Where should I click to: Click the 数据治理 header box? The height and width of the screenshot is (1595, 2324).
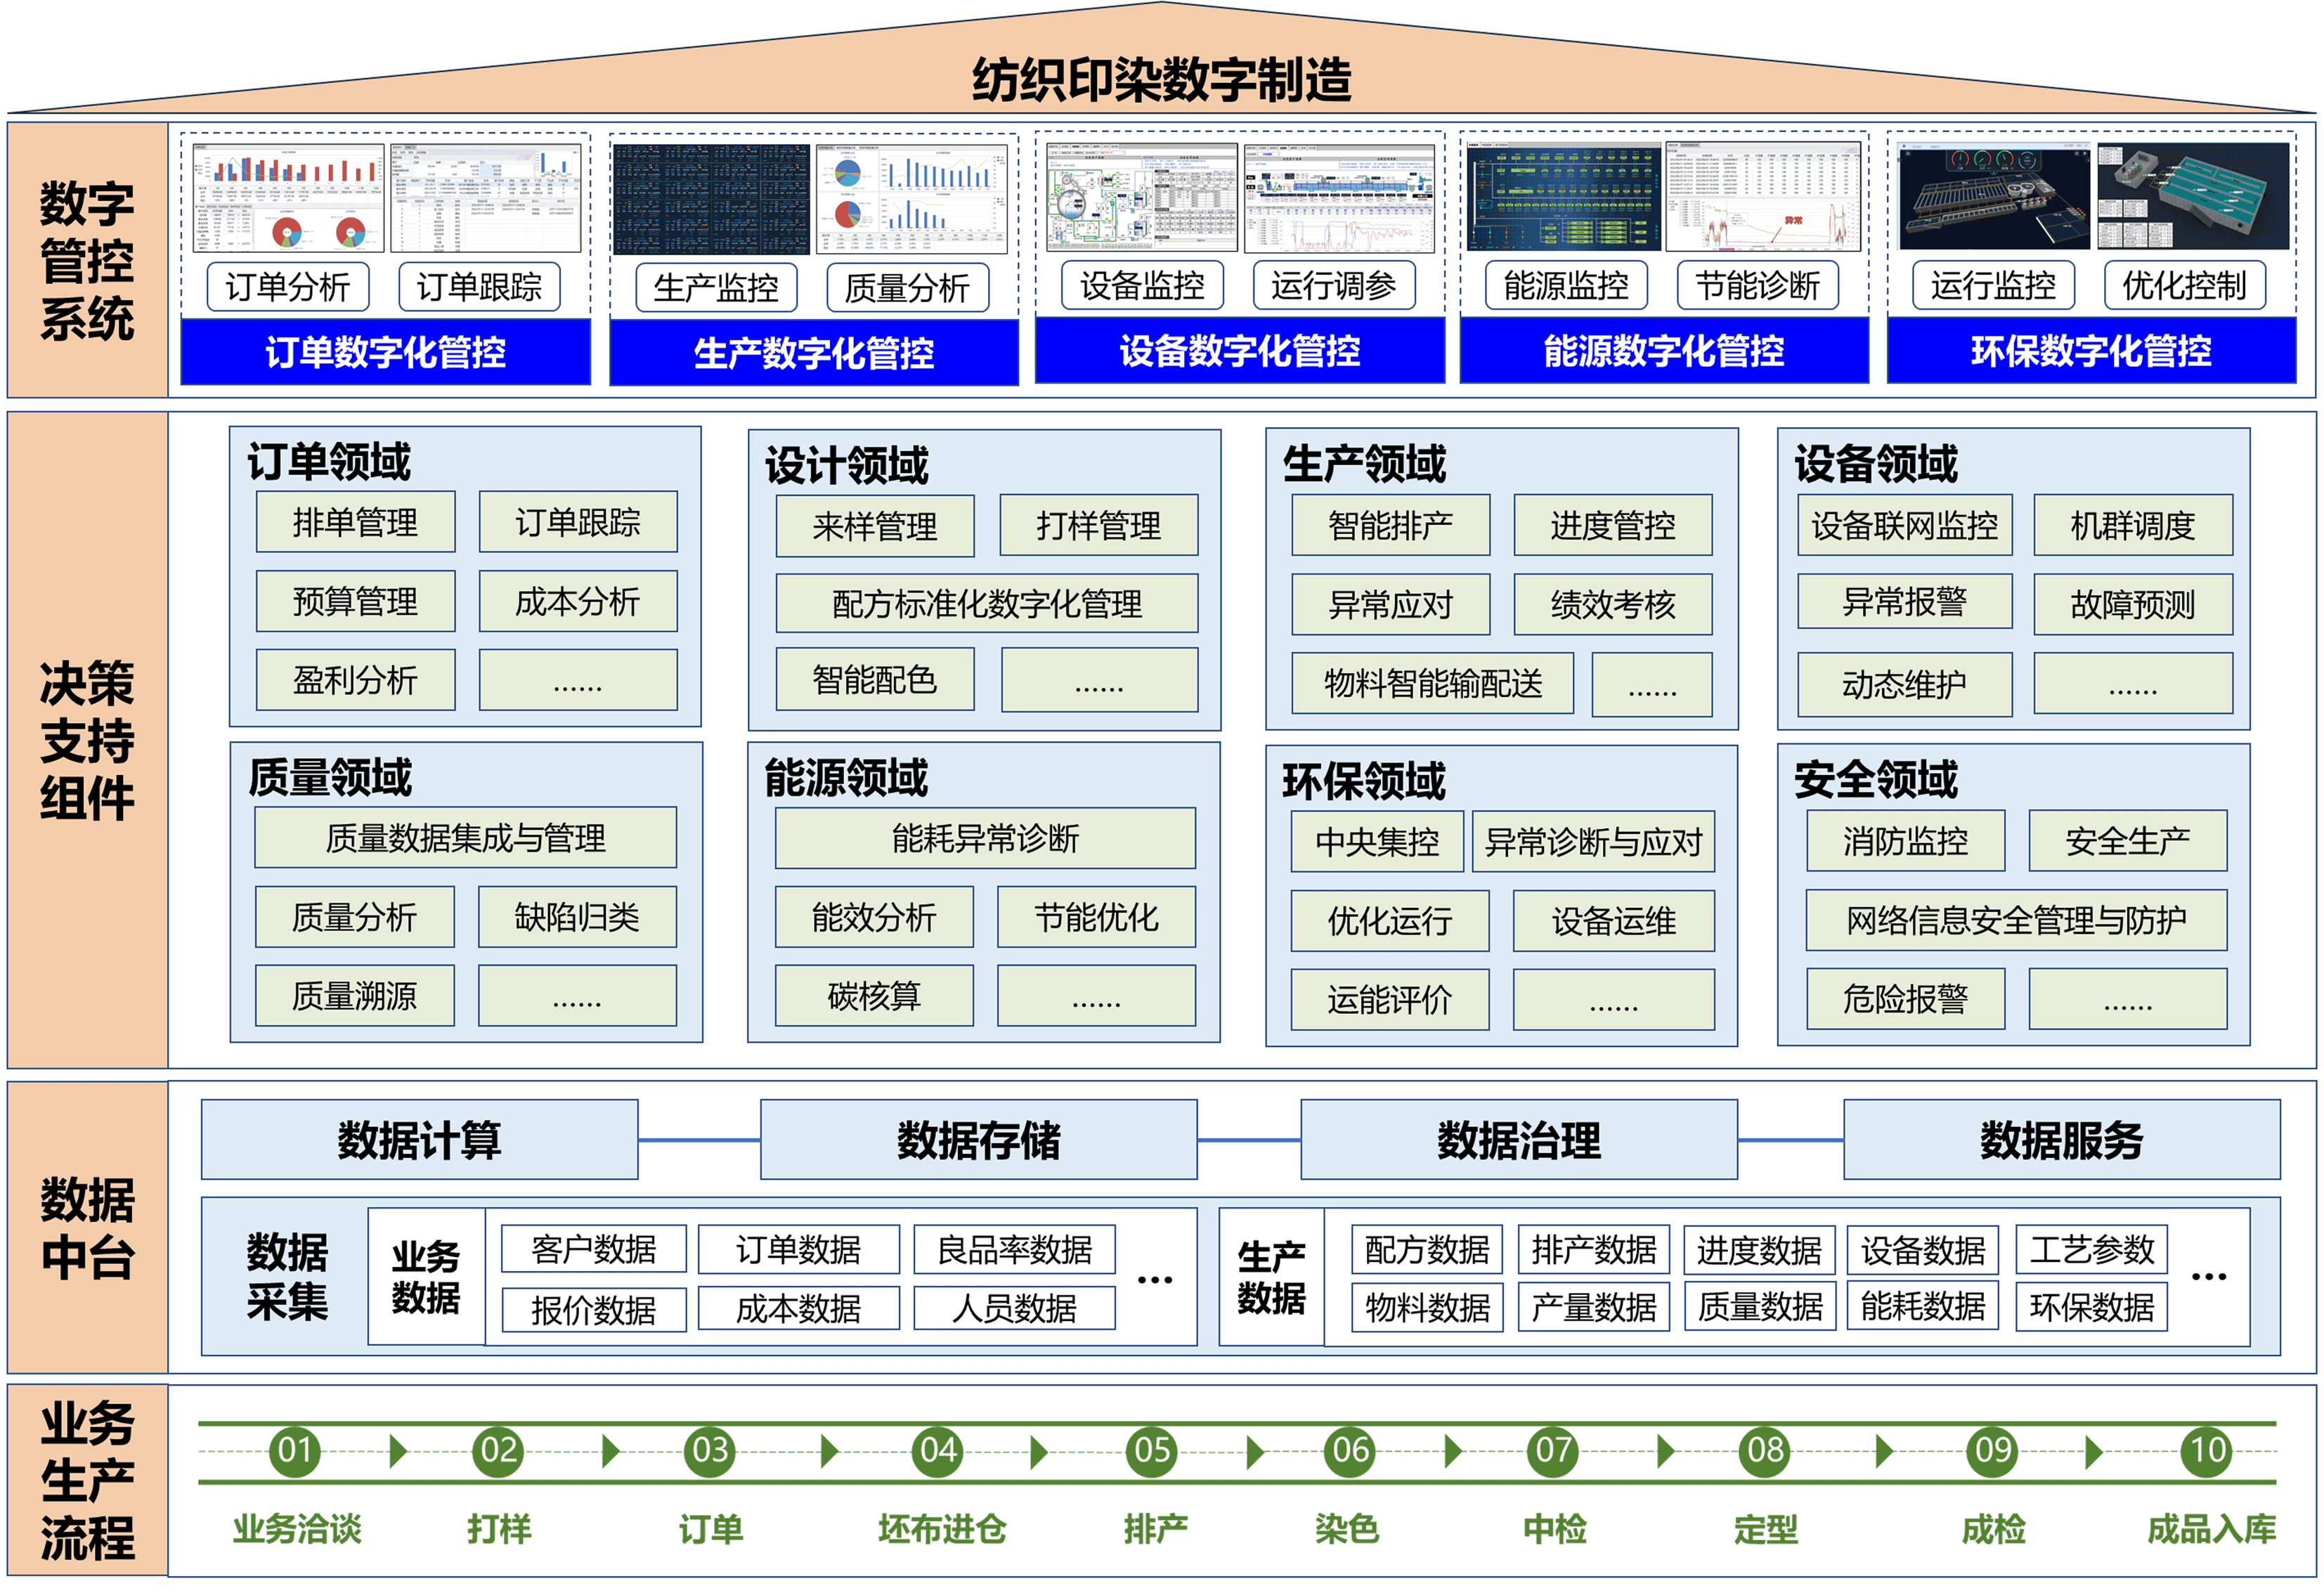click(1518, 1140)
